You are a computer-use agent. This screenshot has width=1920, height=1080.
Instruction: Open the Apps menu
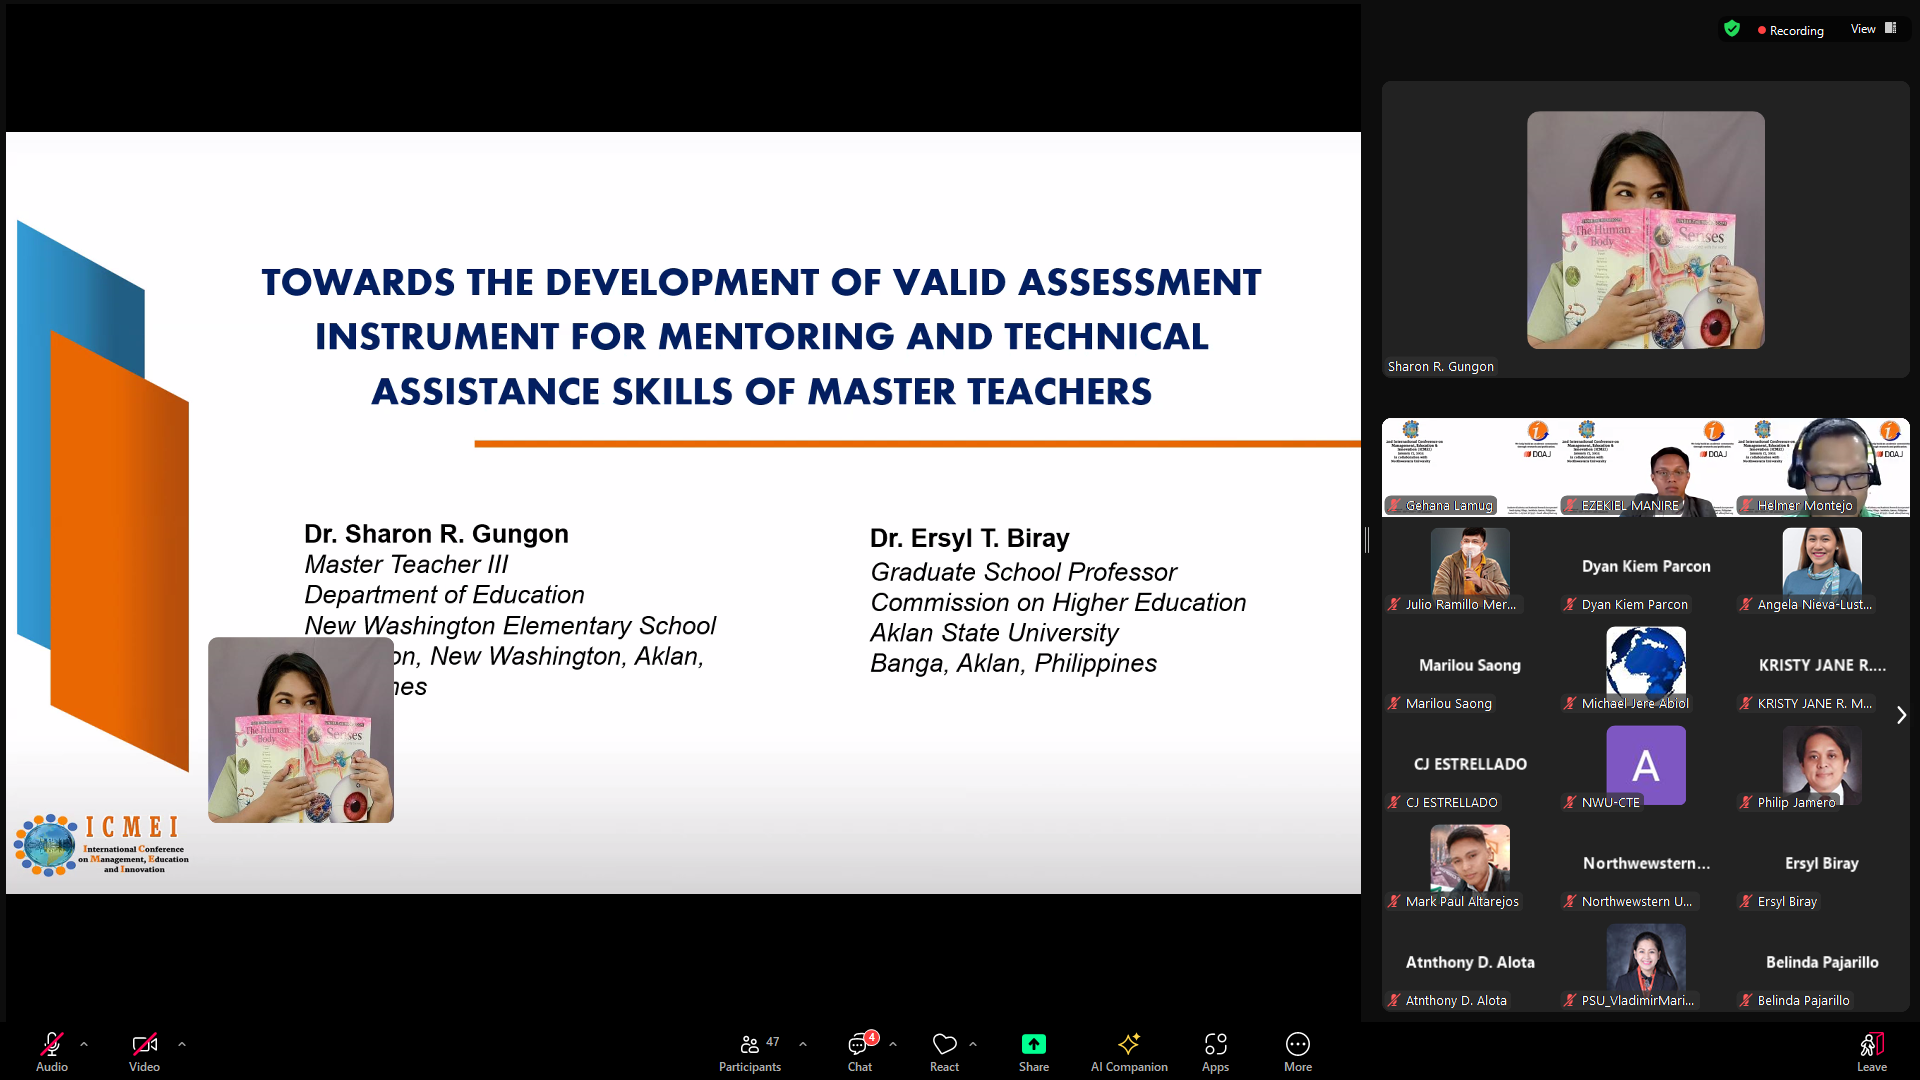pyautogui.click(x=1215, y=1050)
